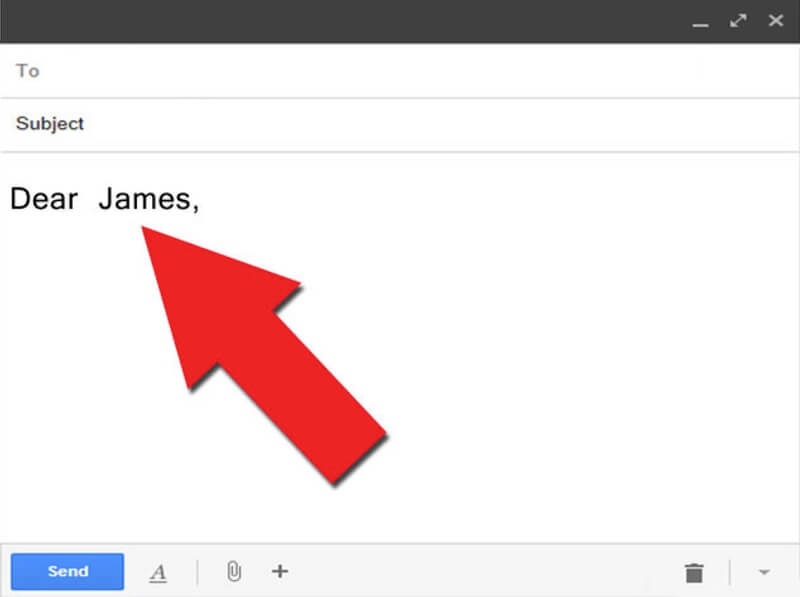Discard the draft using the trash icon
This screenshot has height=597, width=800.
pyautogui.click(x=694, y=573)
